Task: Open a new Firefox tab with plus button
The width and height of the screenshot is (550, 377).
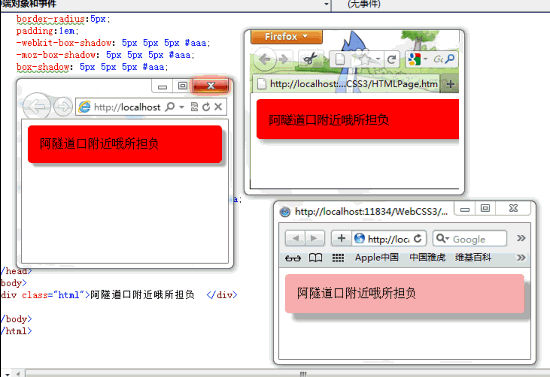Action: click(x=450, y=84)
